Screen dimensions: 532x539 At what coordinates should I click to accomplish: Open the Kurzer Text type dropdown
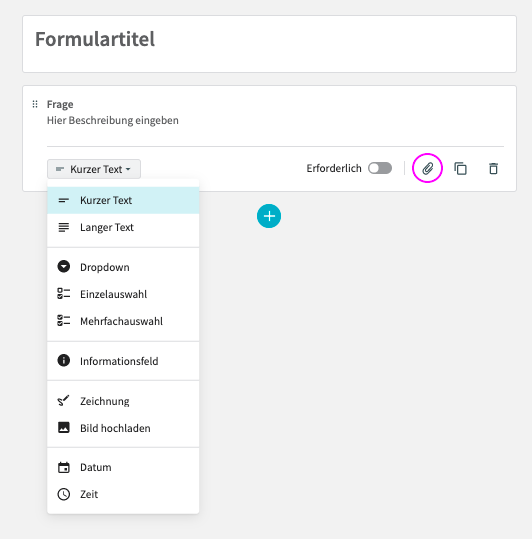[94, 169]
